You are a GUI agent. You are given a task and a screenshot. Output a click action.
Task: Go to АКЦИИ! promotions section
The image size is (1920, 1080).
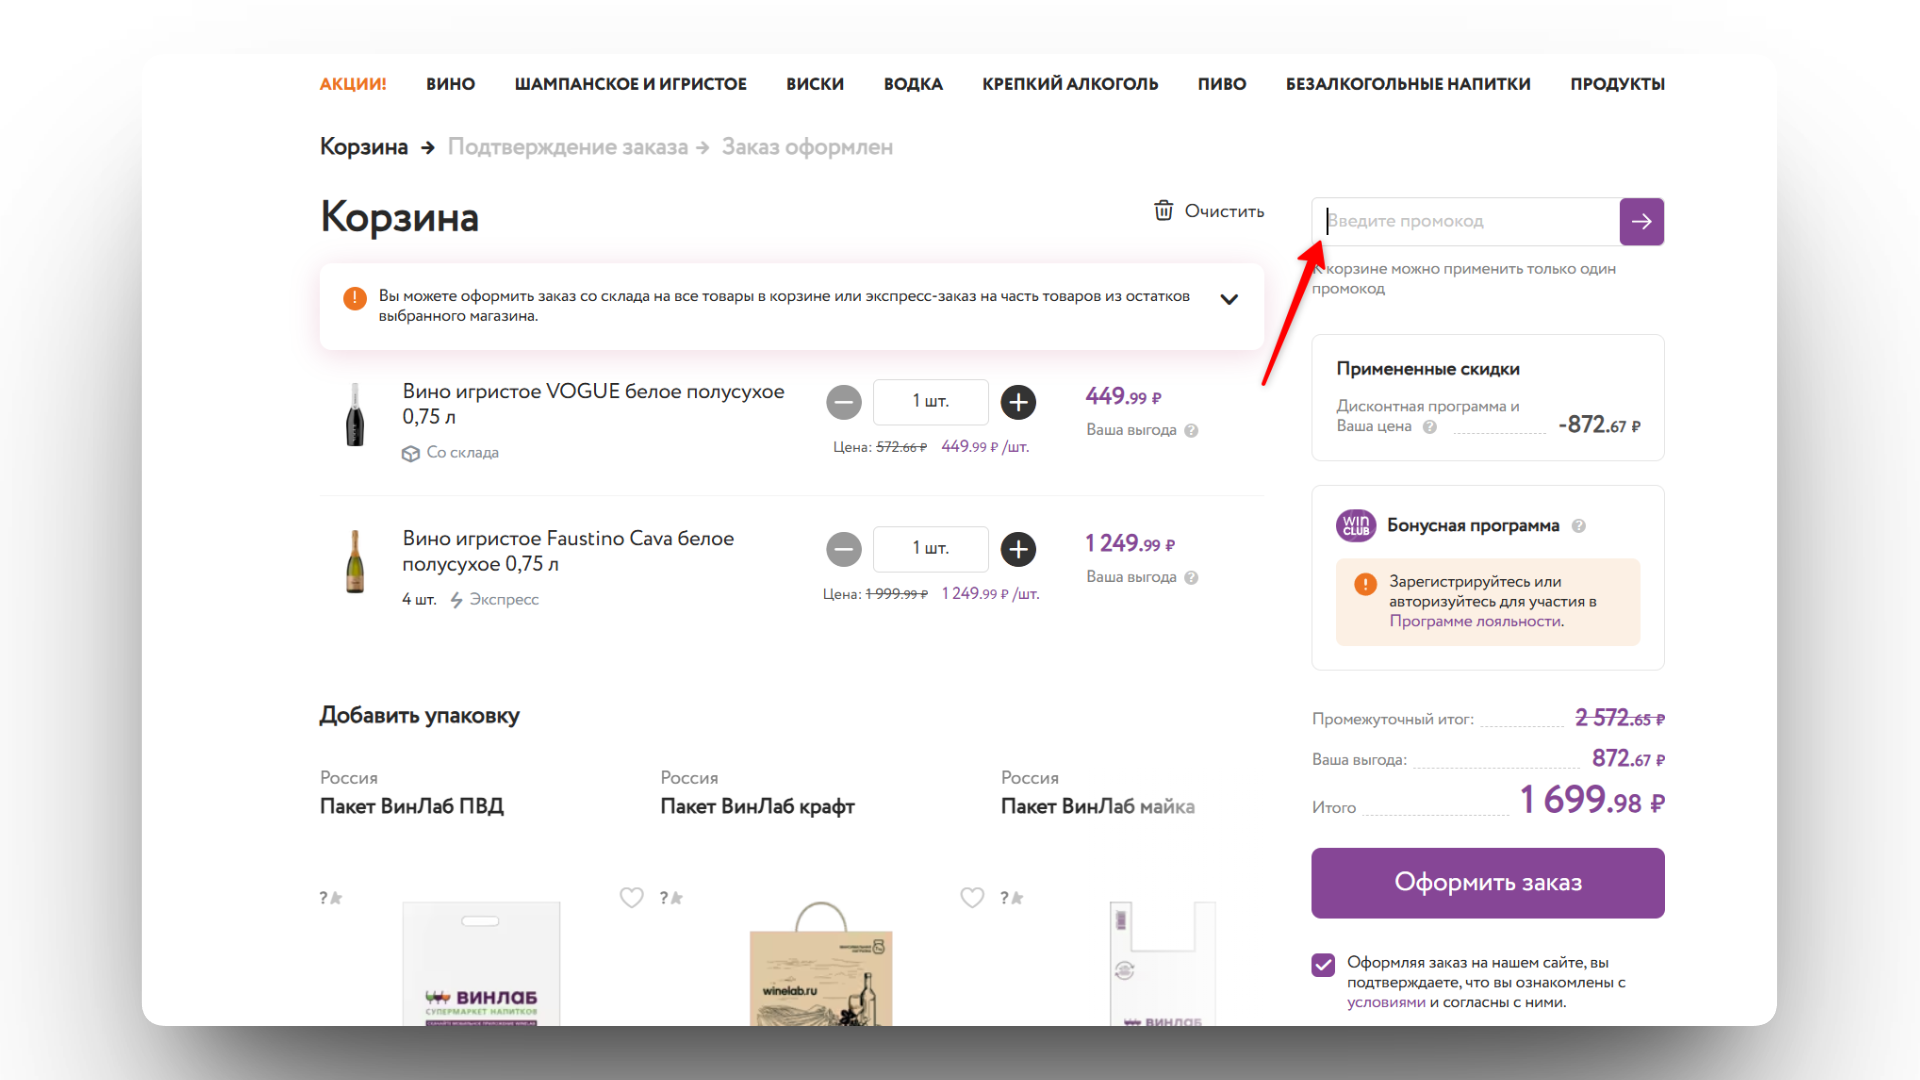point(352,84)
